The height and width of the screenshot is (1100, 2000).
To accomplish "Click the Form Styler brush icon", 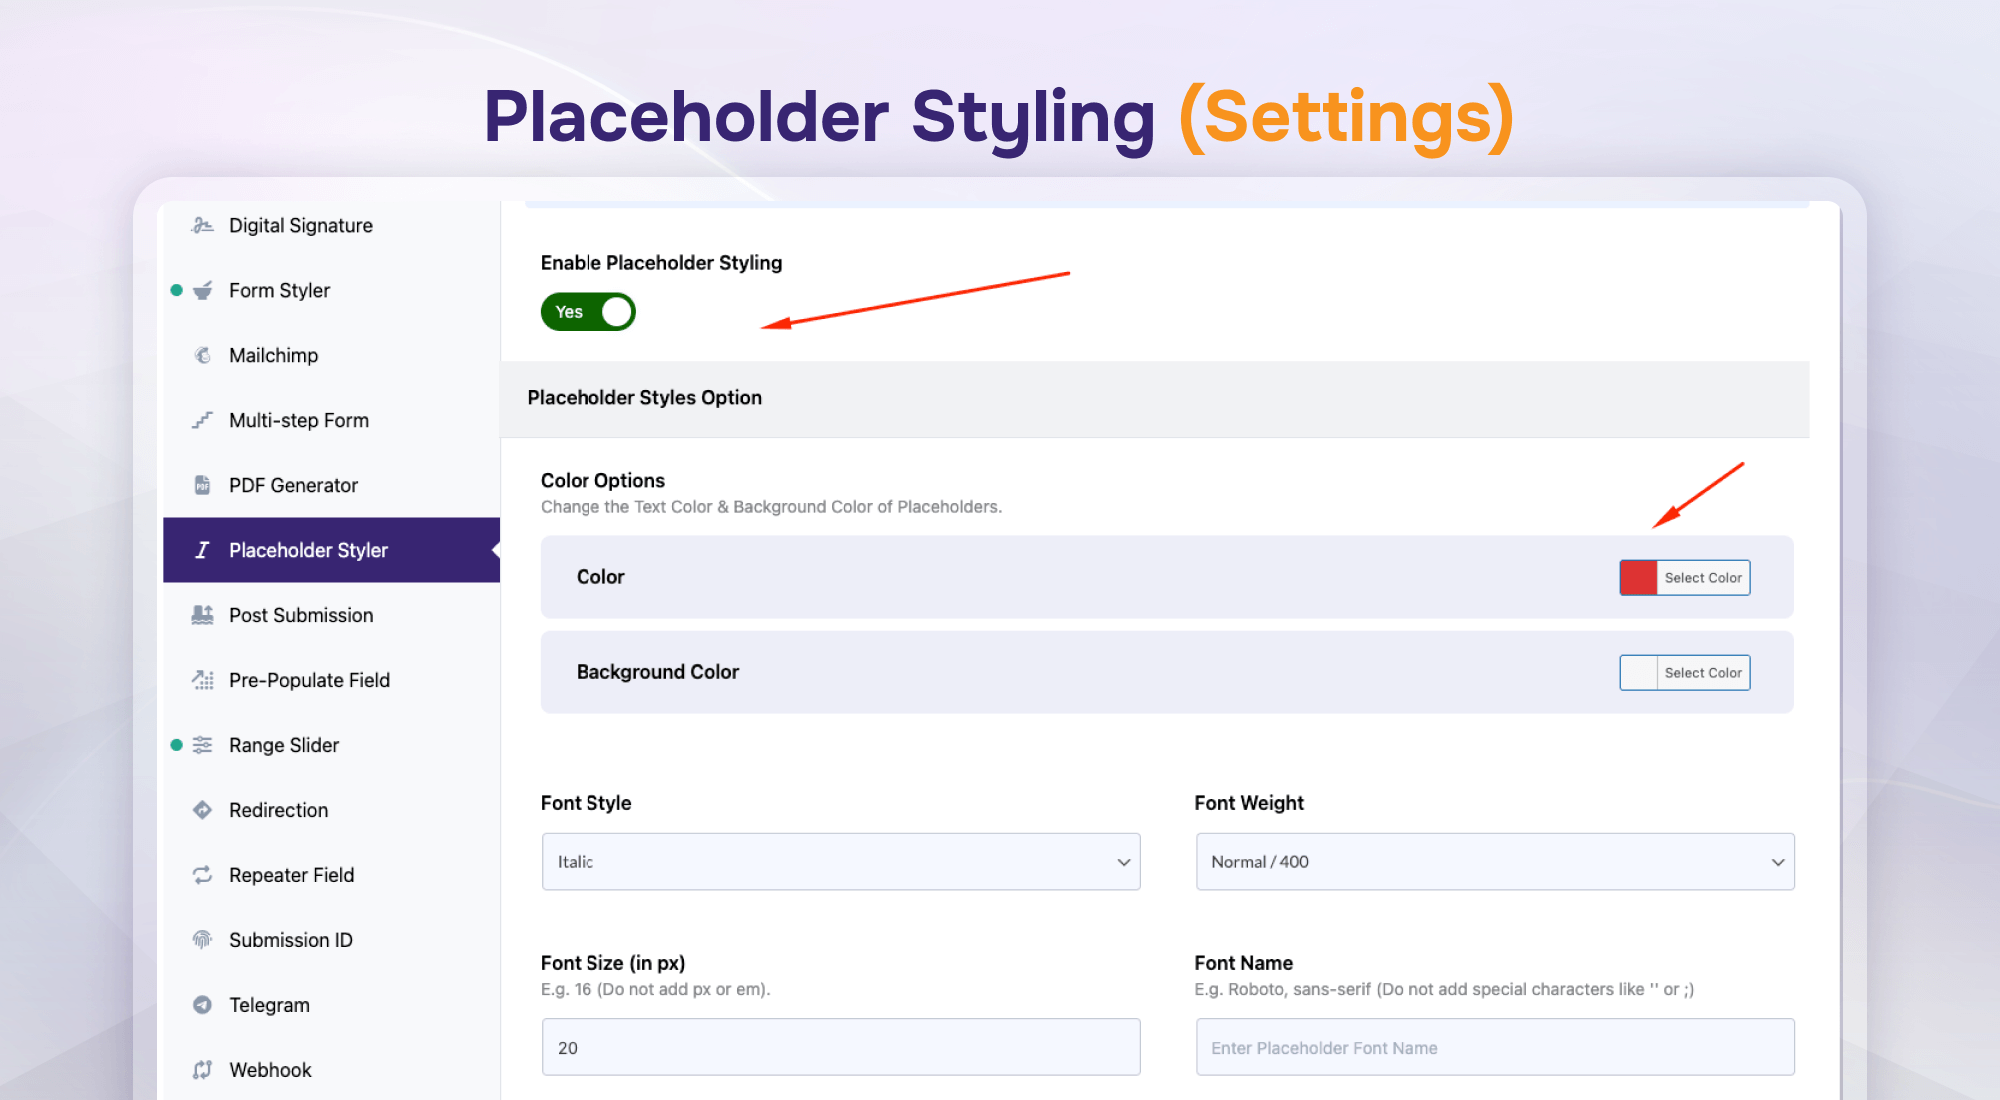I will pos(202,290).
